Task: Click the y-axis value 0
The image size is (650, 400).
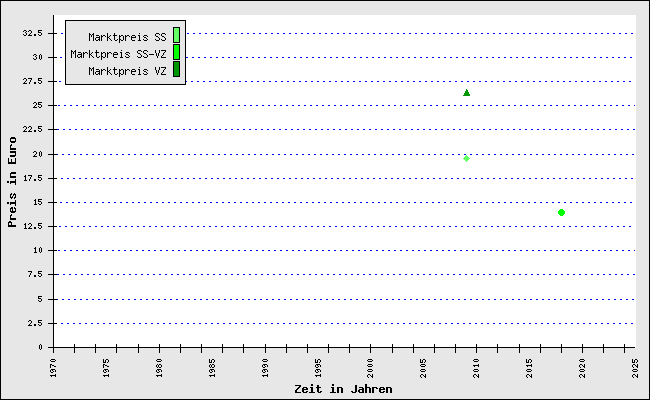Action: point(40,347)
